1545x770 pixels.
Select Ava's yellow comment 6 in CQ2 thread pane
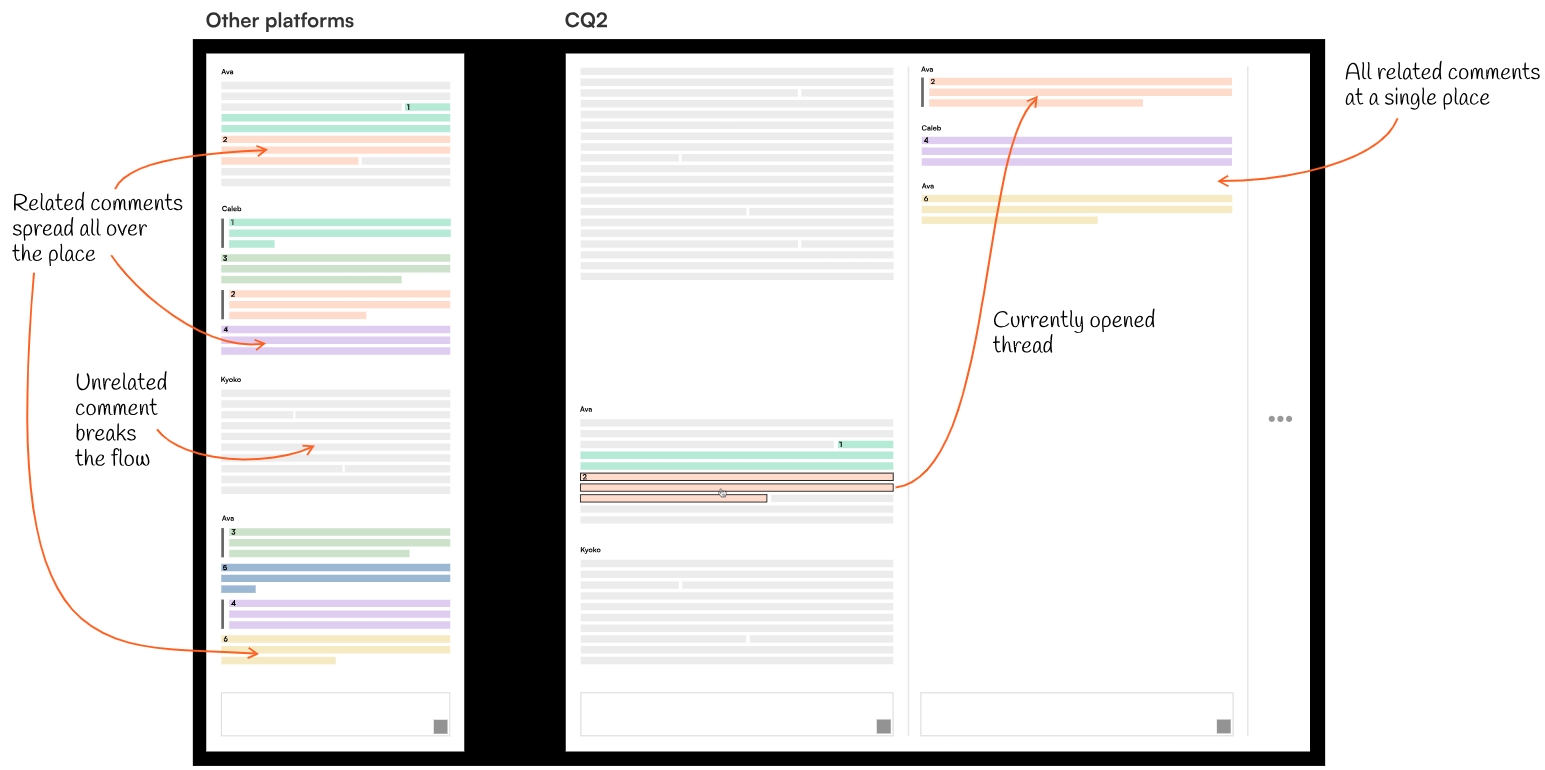click(1076, 209)
